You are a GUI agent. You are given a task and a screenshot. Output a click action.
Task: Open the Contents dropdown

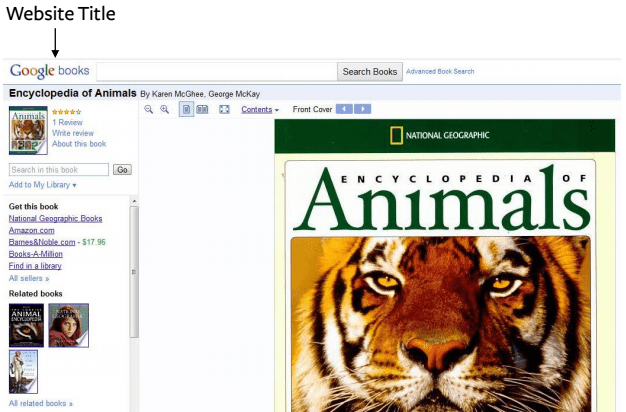pyautogui.click(x=260, y=109)
